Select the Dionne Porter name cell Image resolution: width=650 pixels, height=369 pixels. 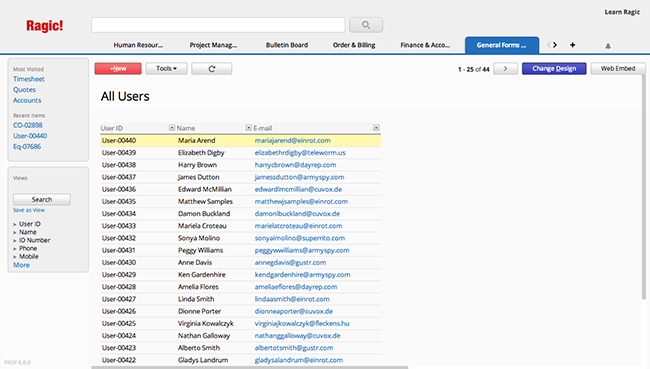[x=199, y=311]
